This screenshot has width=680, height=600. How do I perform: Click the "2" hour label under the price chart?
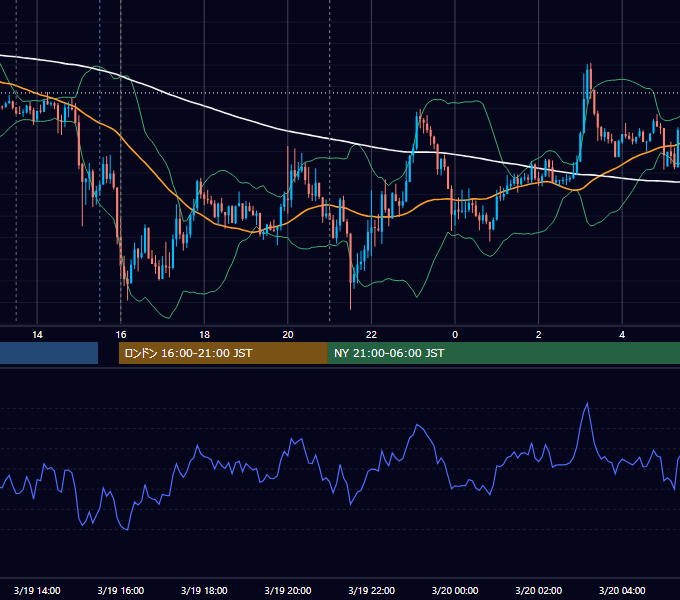coord(539,335)
